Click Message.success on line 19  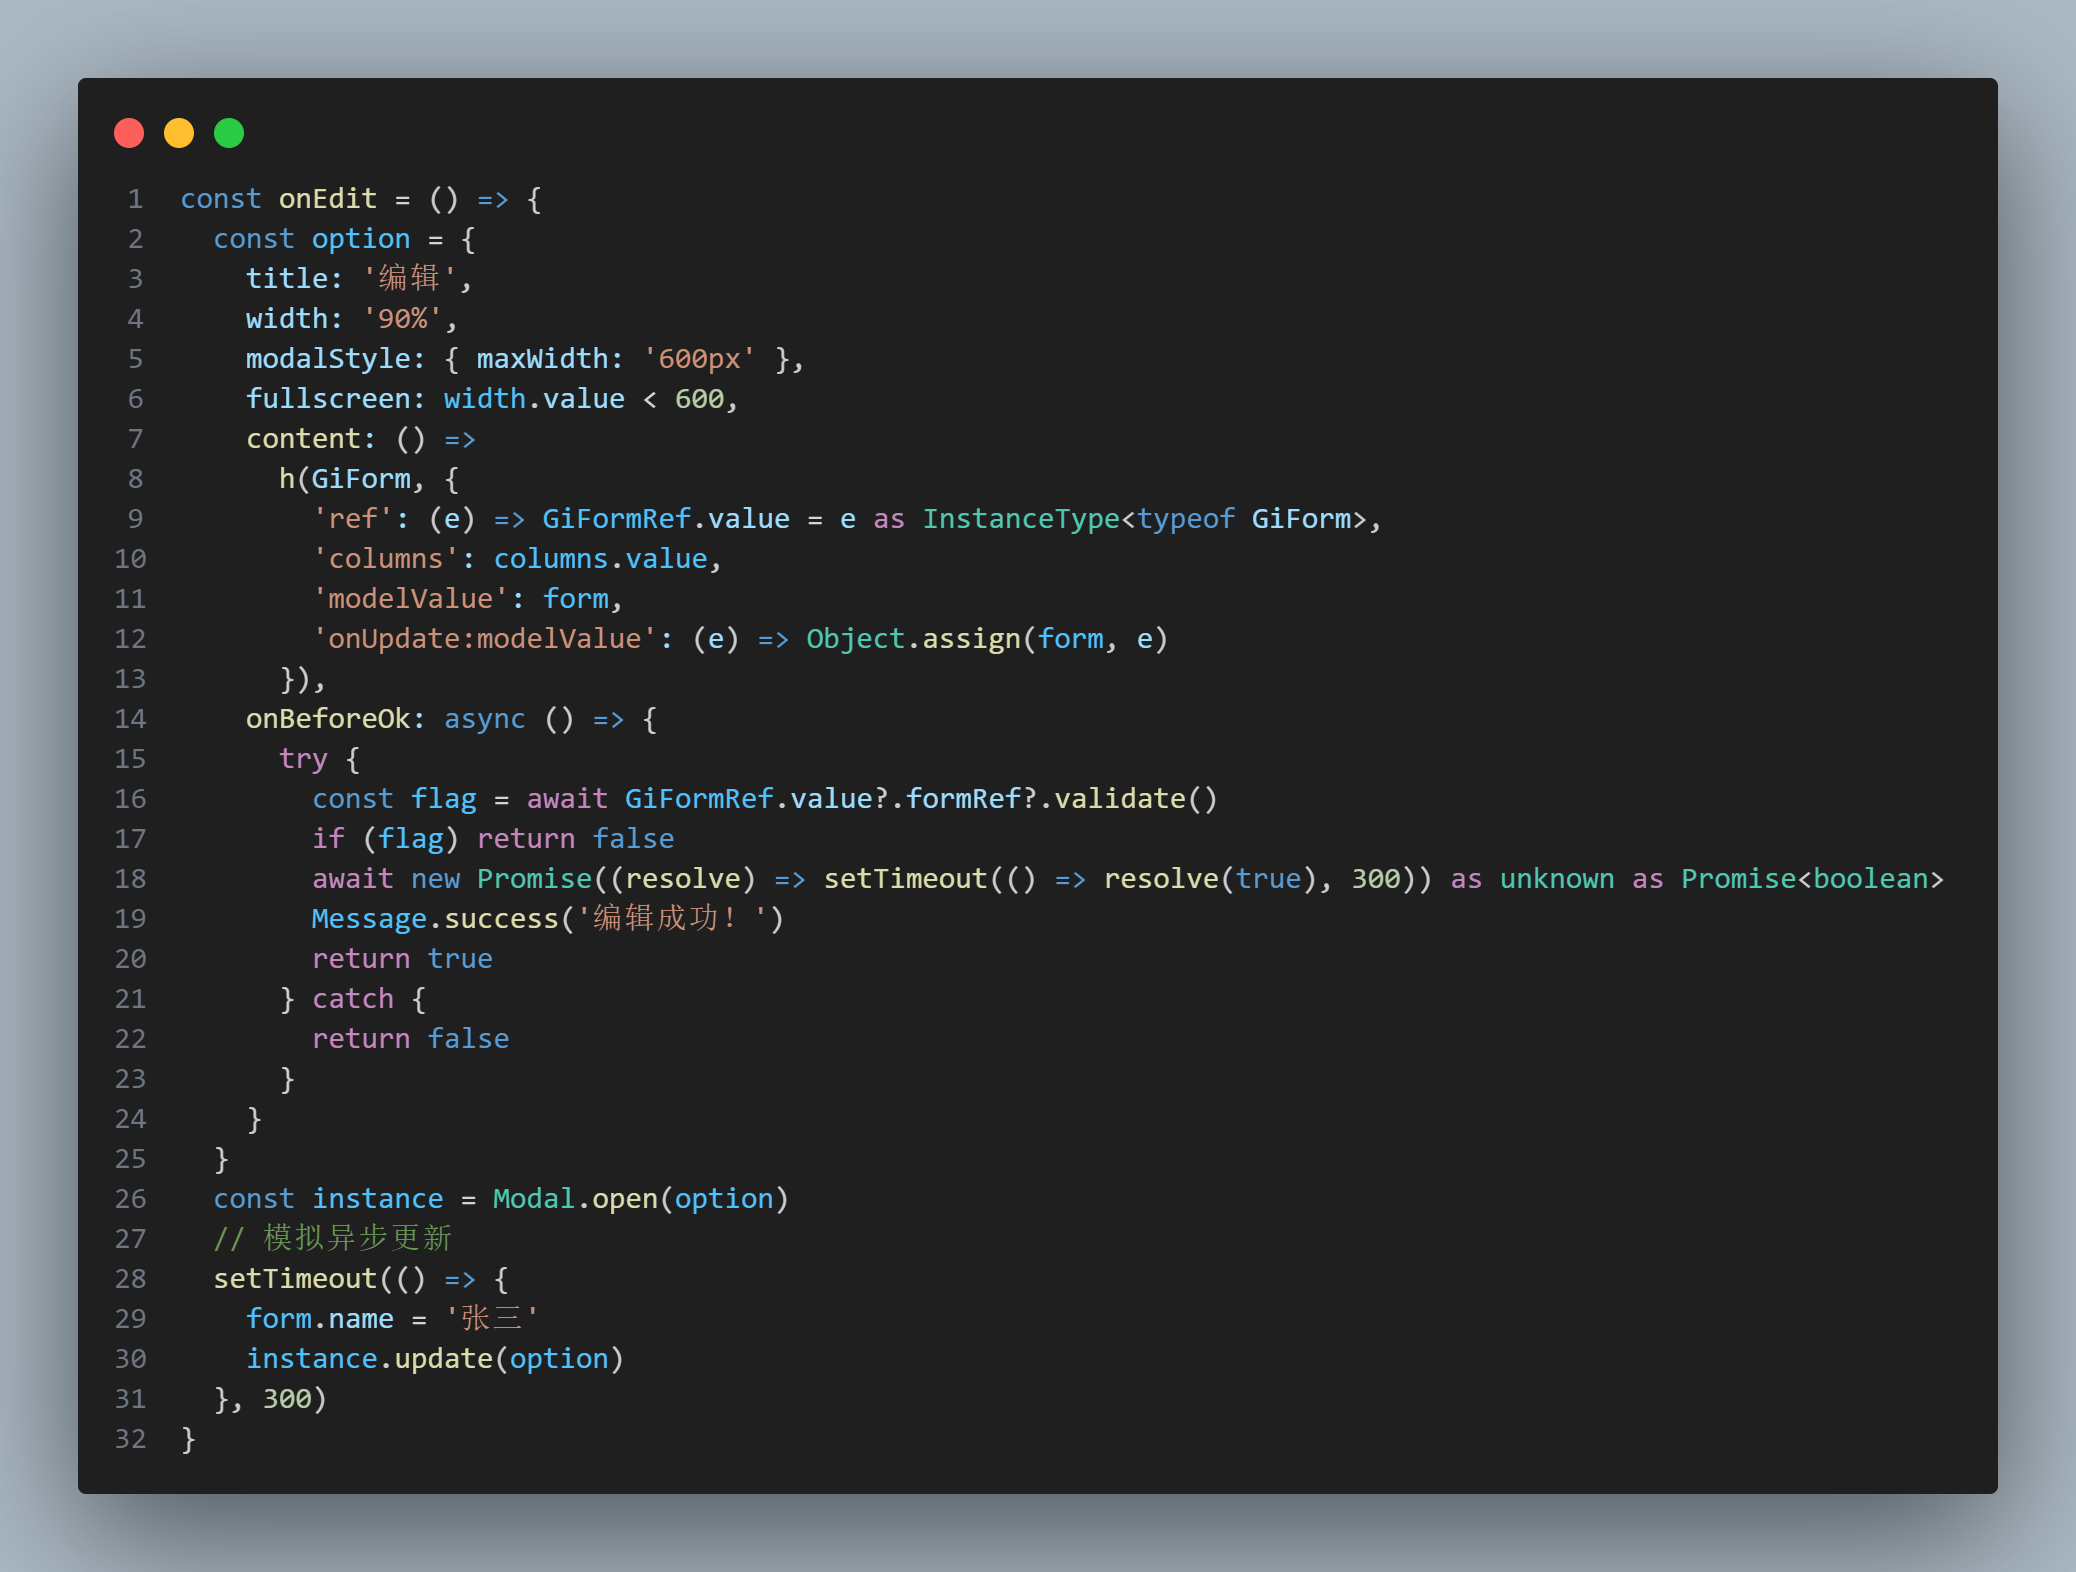(x=435, y=919)
